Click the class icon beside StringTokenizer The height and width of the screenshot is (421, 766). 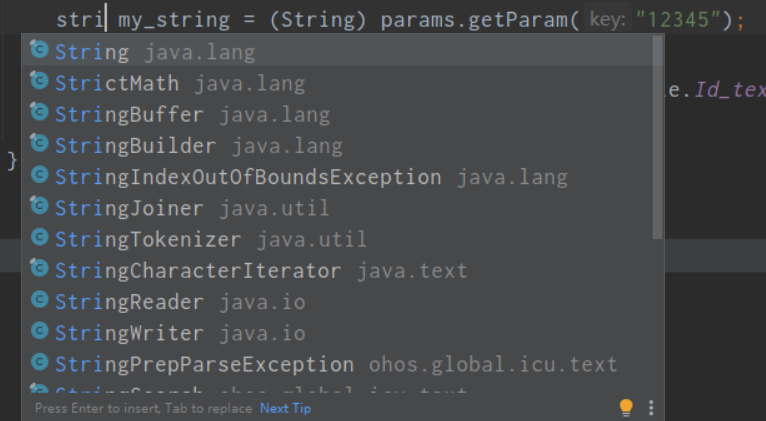point(40,238)
